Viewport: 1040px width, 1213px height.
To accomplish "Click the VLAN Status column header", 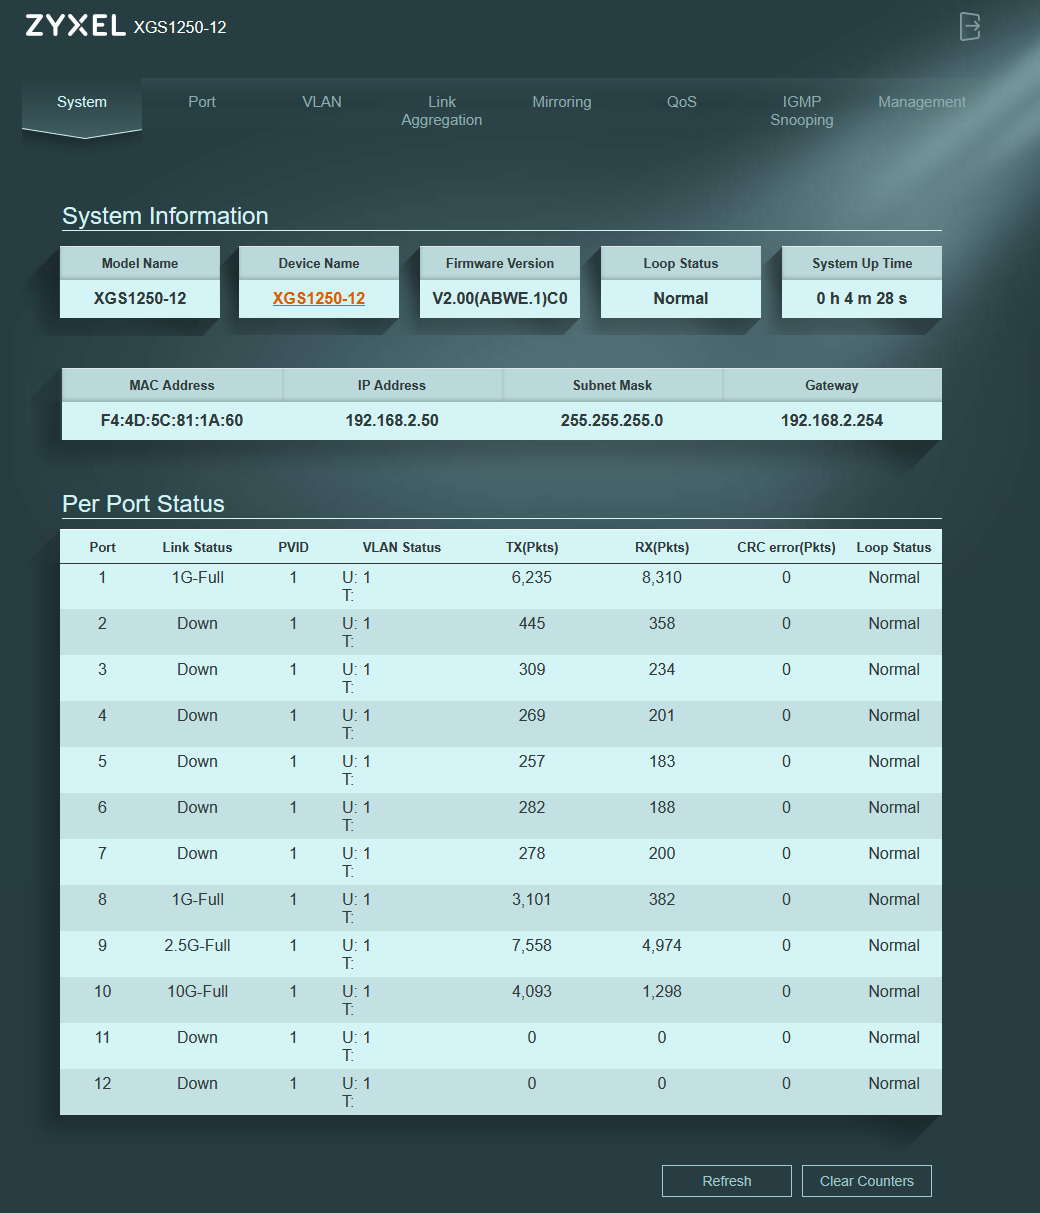I will tap(401, 547).
